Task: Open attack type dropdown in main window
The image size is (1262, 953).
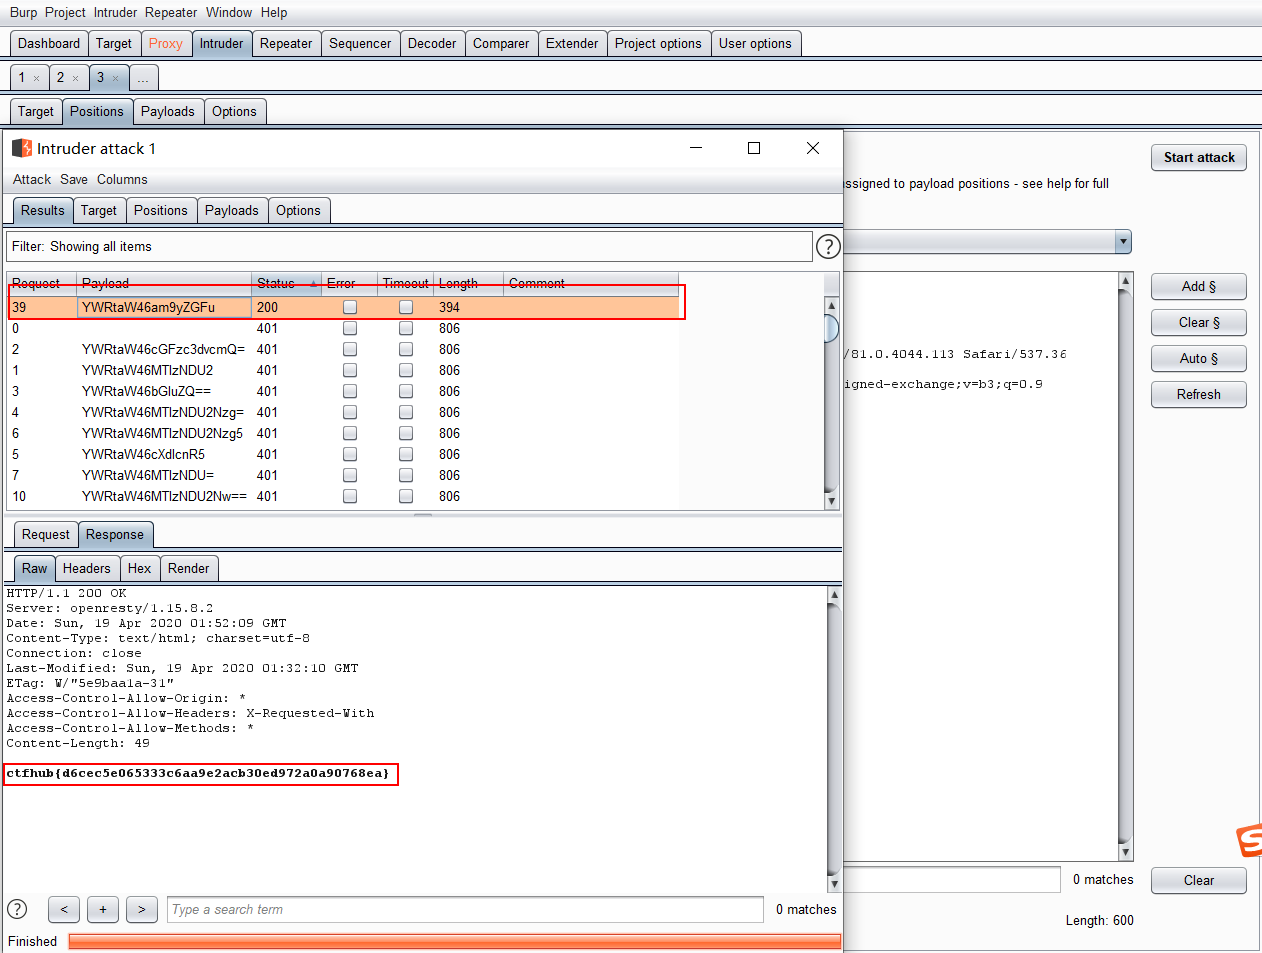Action: [1123, 242]
